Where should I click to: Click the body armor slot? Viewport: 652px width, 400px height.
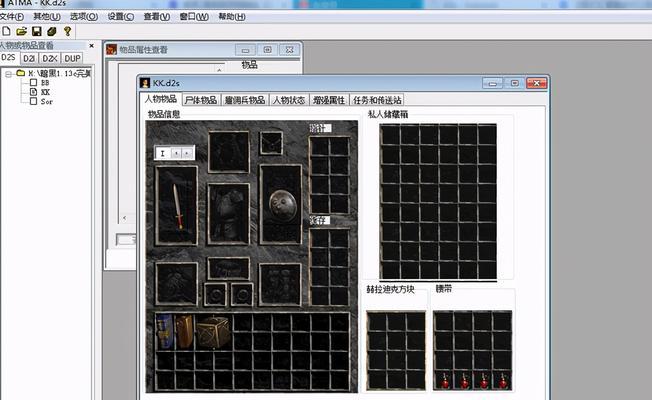[x=228, y=214]
